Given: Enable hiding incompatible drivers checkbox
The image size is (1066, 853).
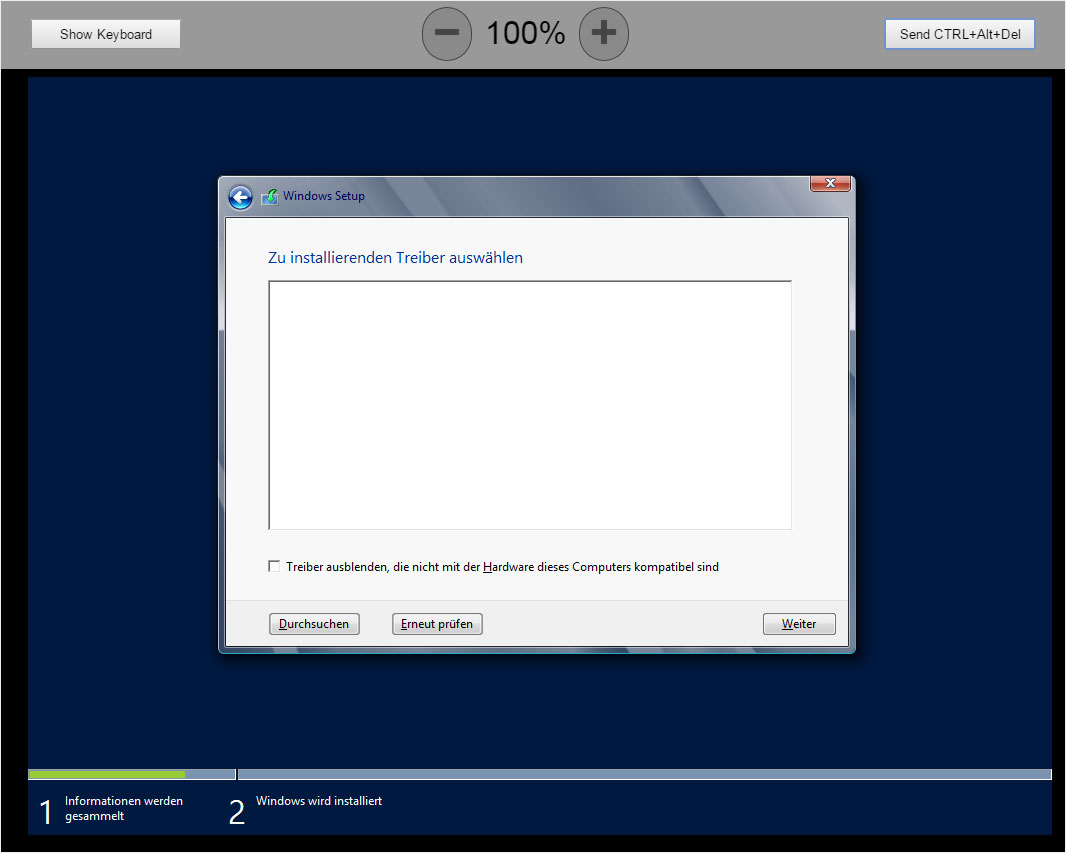Looking at the screenshot, I should (274, 566).
